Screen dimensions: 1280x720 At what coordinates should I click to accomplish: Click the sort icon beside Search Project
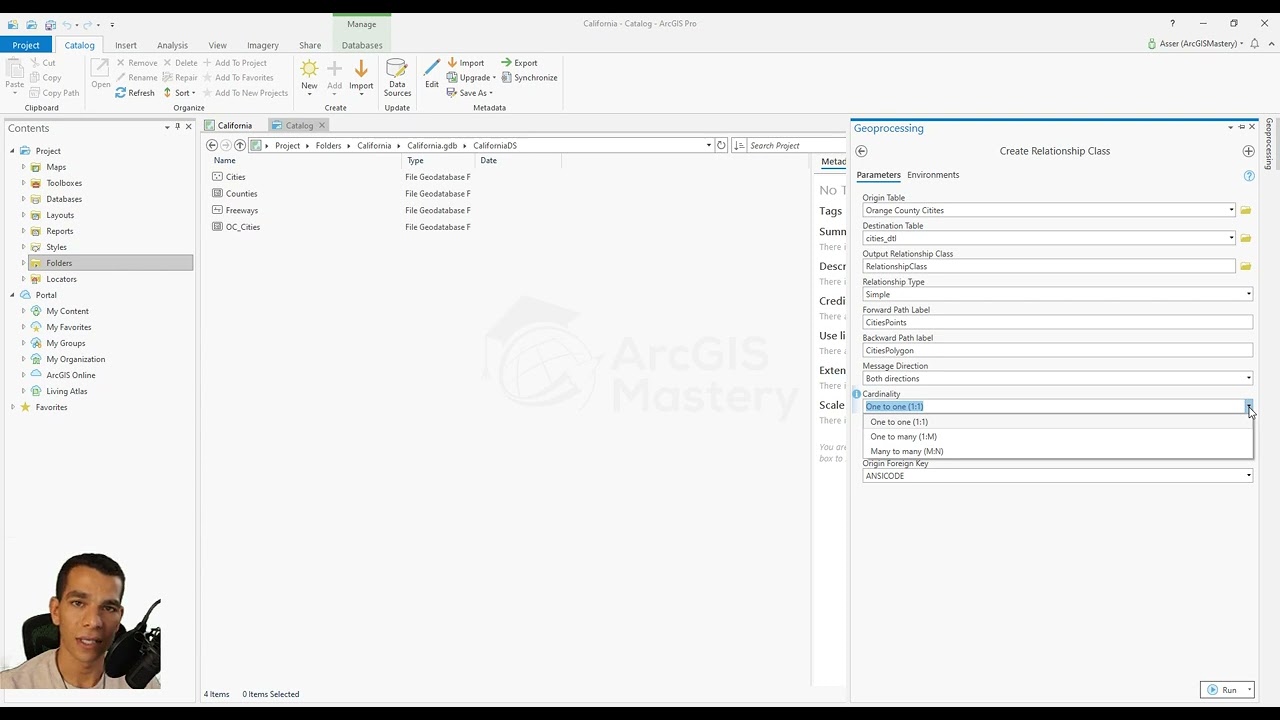(739, 146)
